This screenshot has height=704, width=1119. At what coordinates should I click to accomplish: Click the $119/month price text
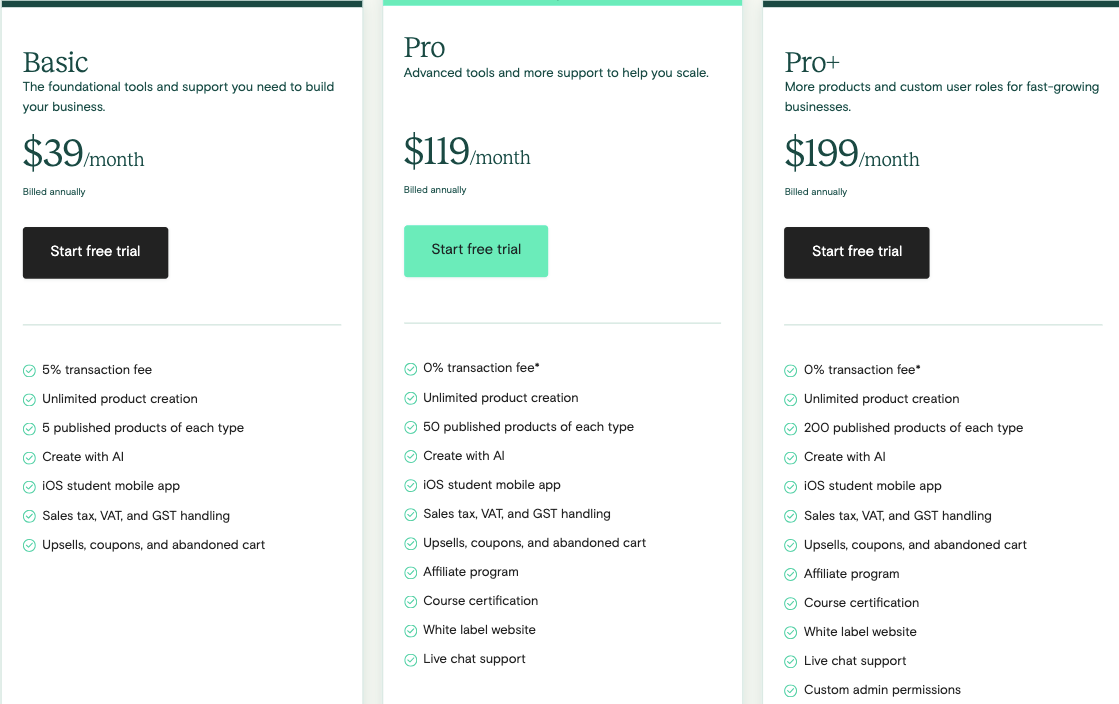tap(467, 151)
